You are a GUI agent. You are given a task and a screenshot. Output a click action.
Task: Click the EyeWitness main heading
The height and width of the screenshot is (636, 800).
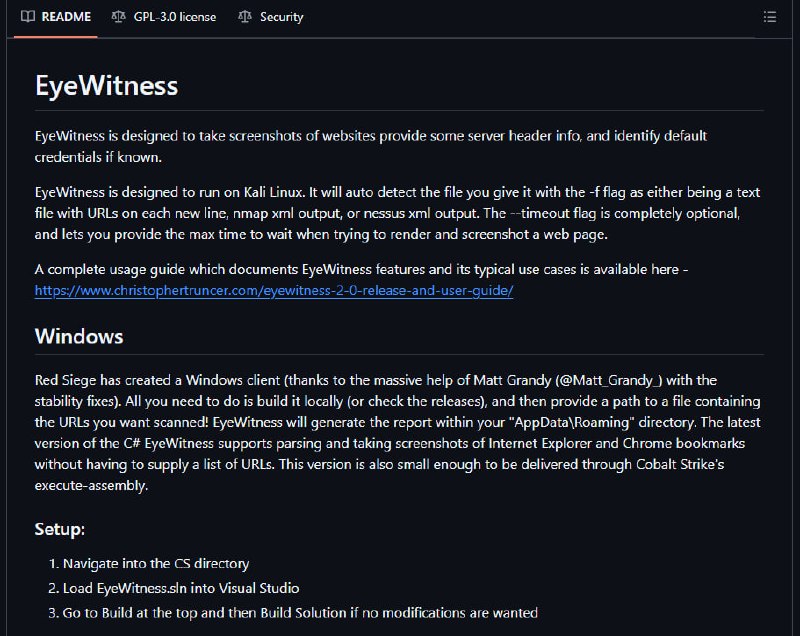tap(107, 85)
